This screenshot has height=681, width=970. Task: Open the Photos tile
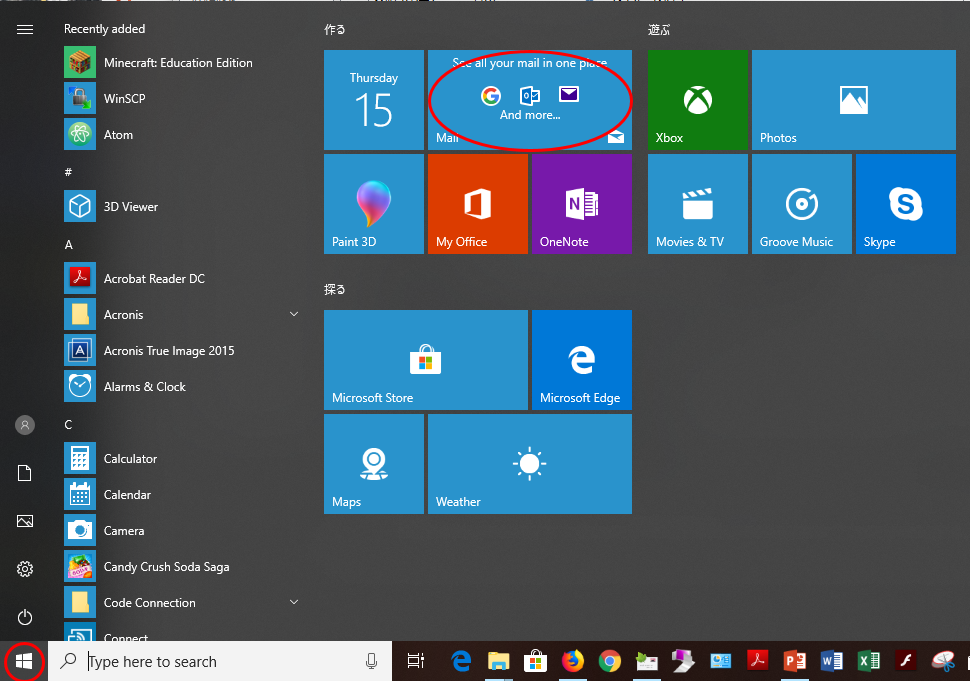point(854,100)
